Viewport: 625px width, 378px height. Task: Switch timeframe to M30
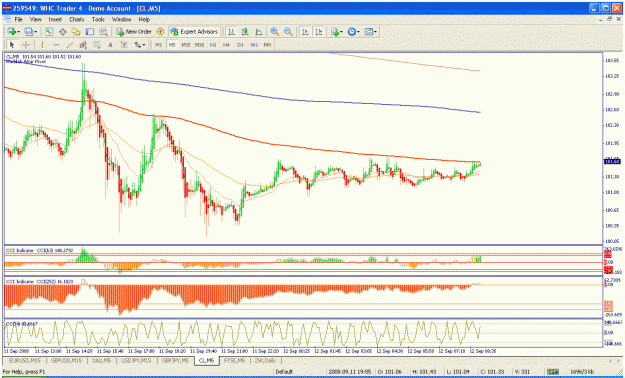click(199, 45)
